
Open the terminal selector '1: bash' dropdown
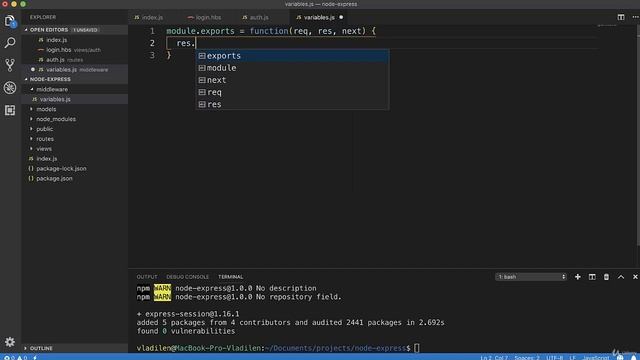[x=531, y=277]
